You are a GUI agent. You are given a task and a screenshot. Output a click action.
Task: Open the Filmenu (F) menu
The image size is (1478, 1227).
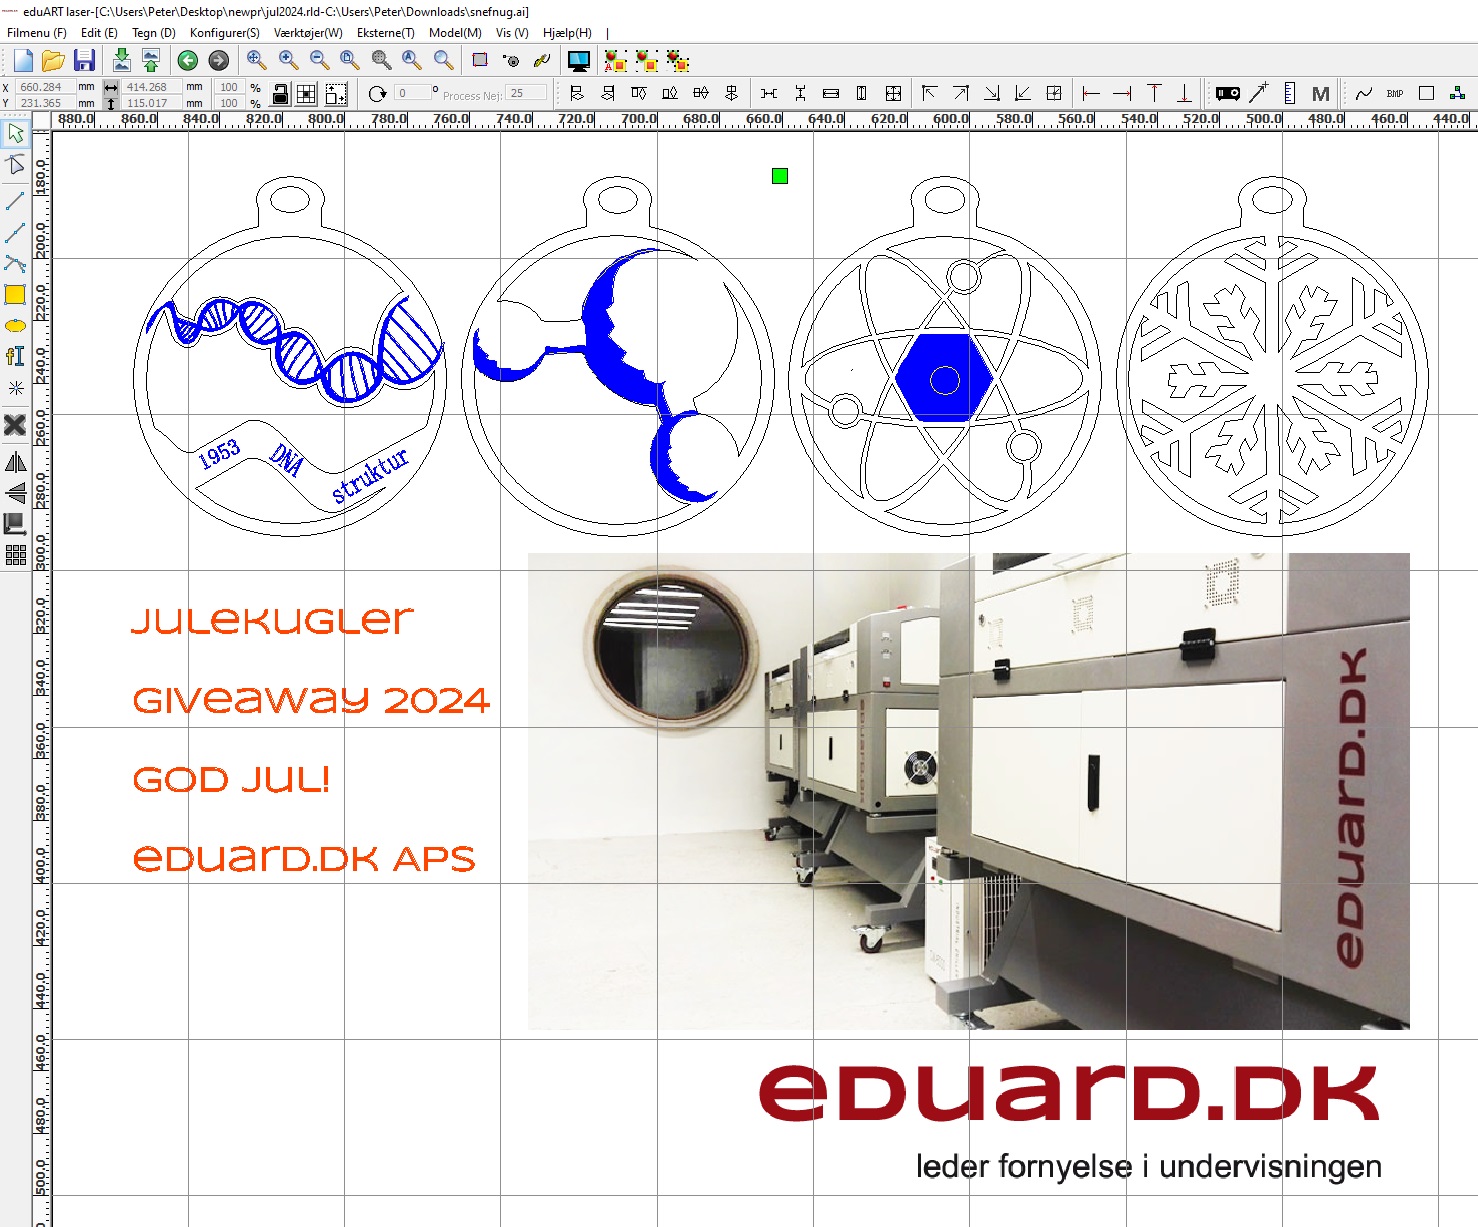click(x=37, y=33)
